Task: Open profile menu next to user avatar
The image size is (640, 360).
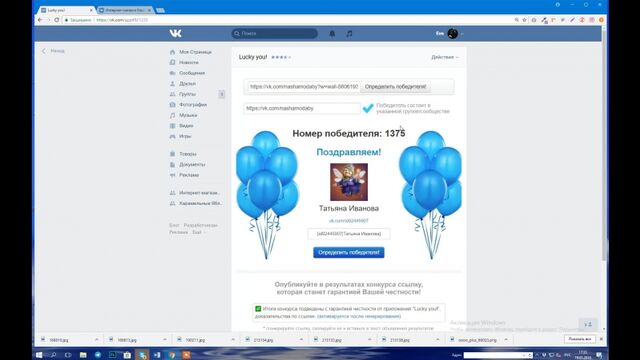Action: [x=462, y=33]
